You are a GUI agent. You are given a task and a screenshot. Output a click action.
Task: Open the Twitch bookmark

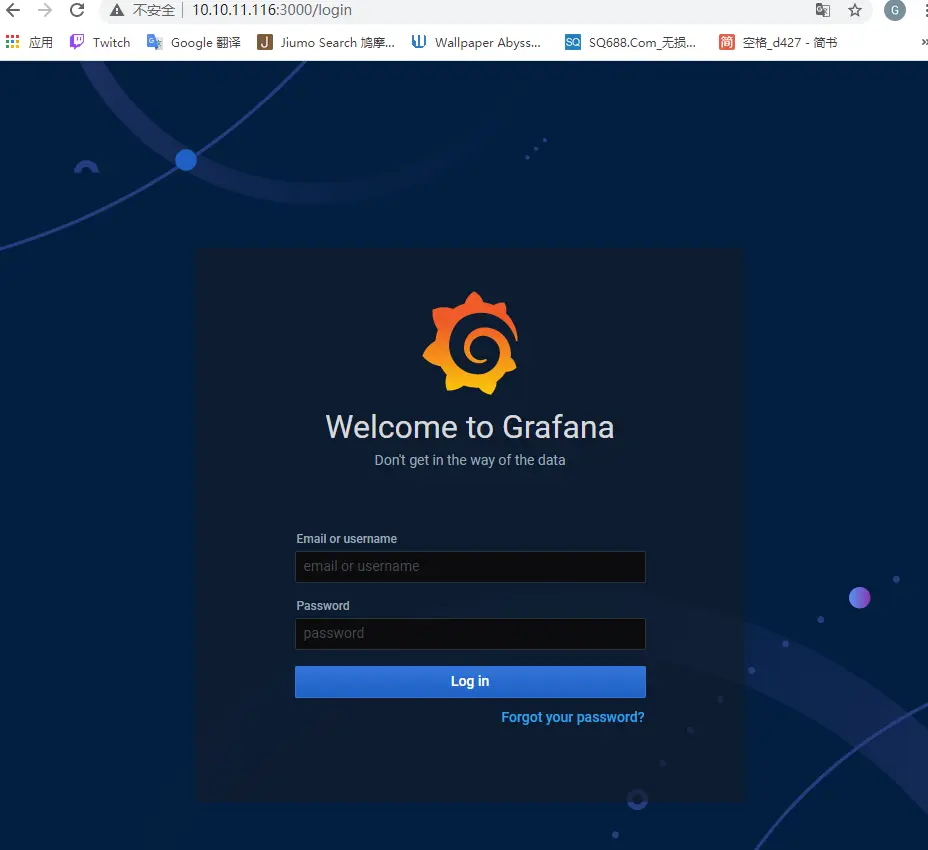100,42
